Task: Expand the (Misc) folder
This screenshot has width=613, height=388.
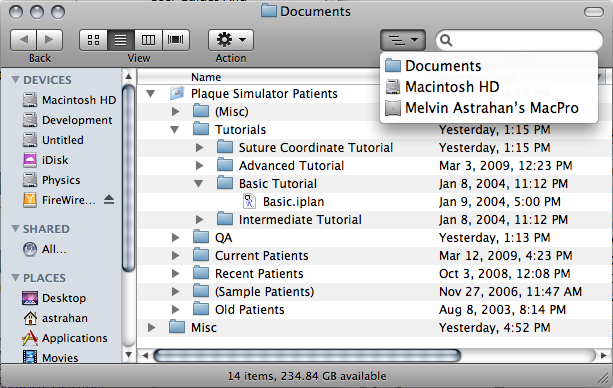Action: coord(176,111)
